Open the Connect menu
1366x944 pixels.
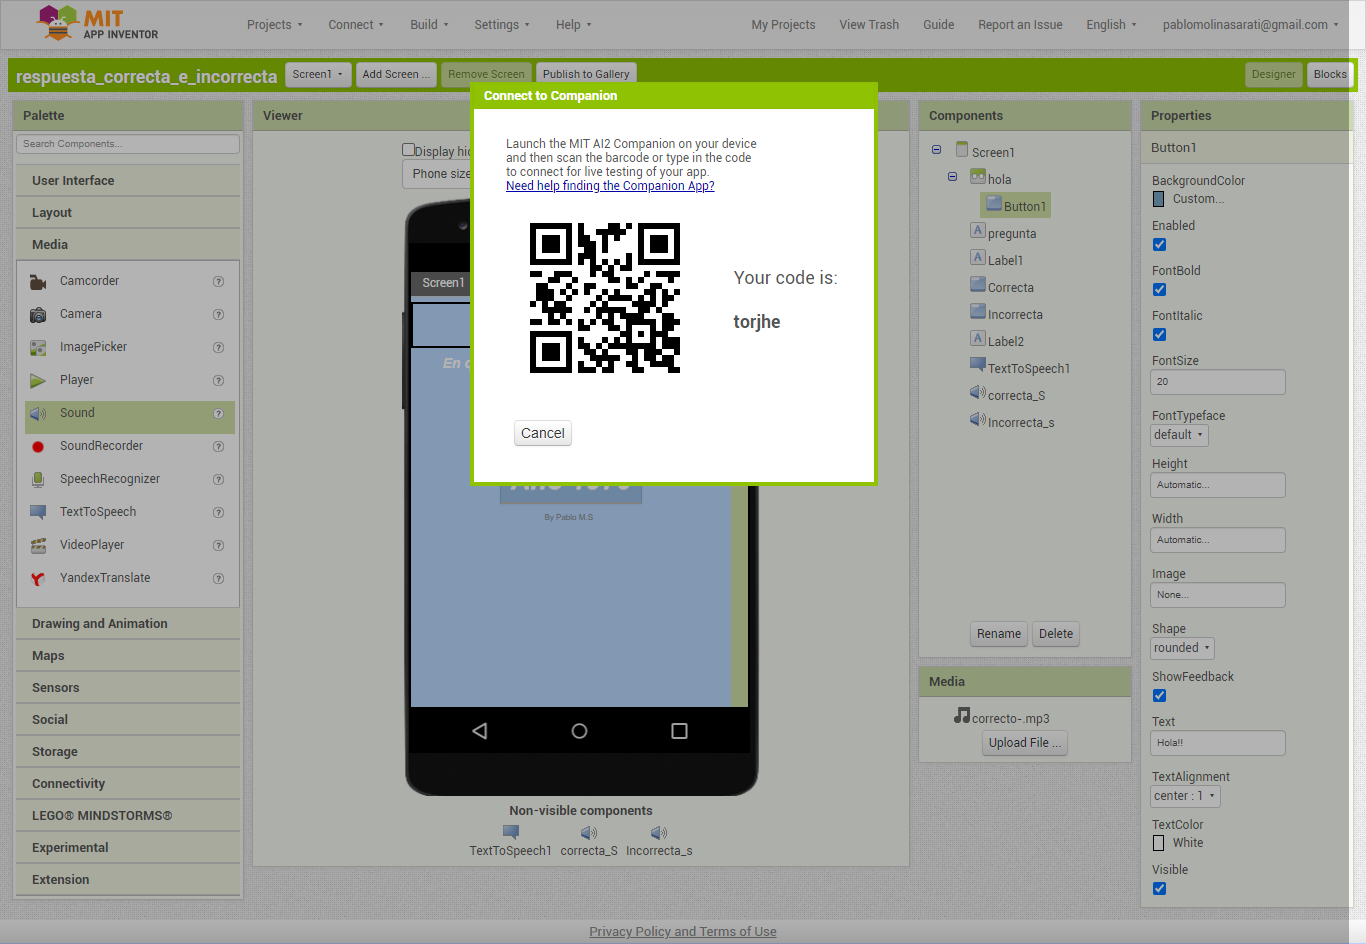[x=356, y=25]
